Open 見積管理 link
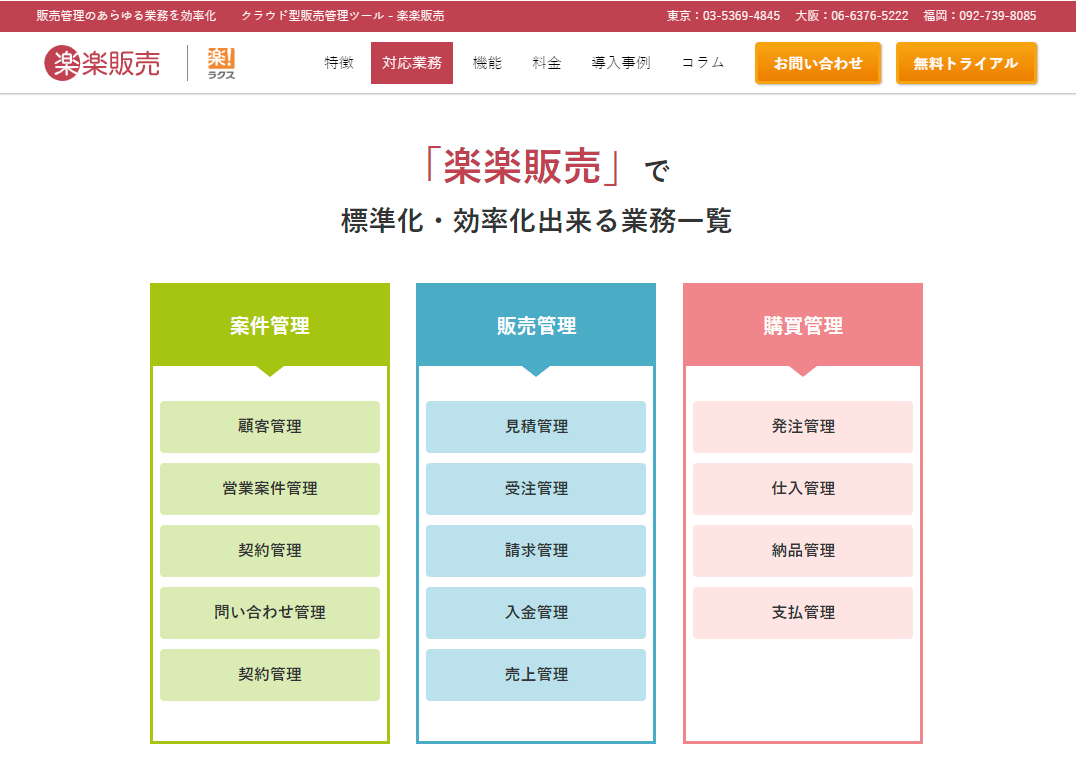This screenshot has height=770, width=1076. point(536,427)
